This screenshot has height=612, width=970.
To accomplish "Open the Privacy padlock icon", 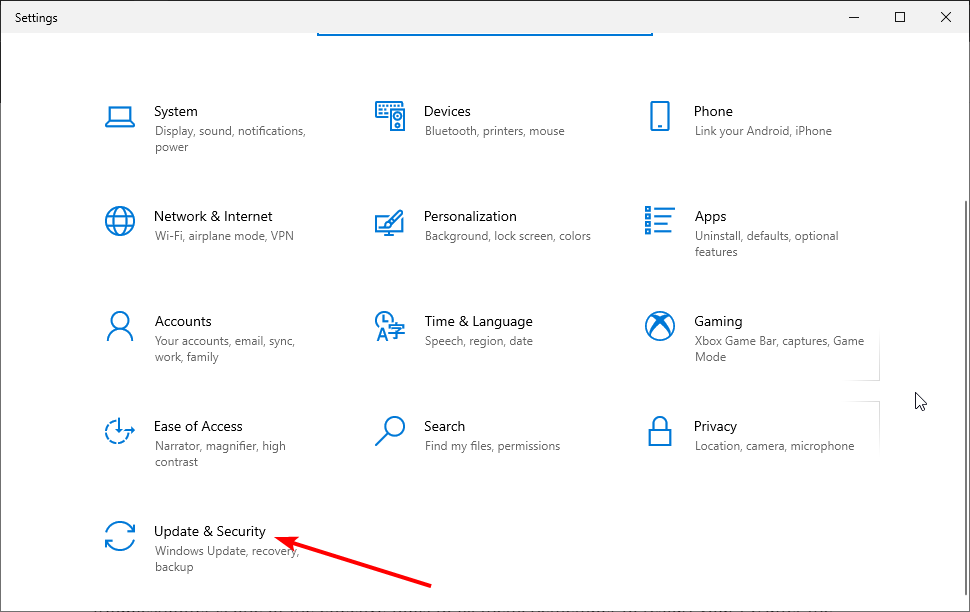I will point(659,431).
